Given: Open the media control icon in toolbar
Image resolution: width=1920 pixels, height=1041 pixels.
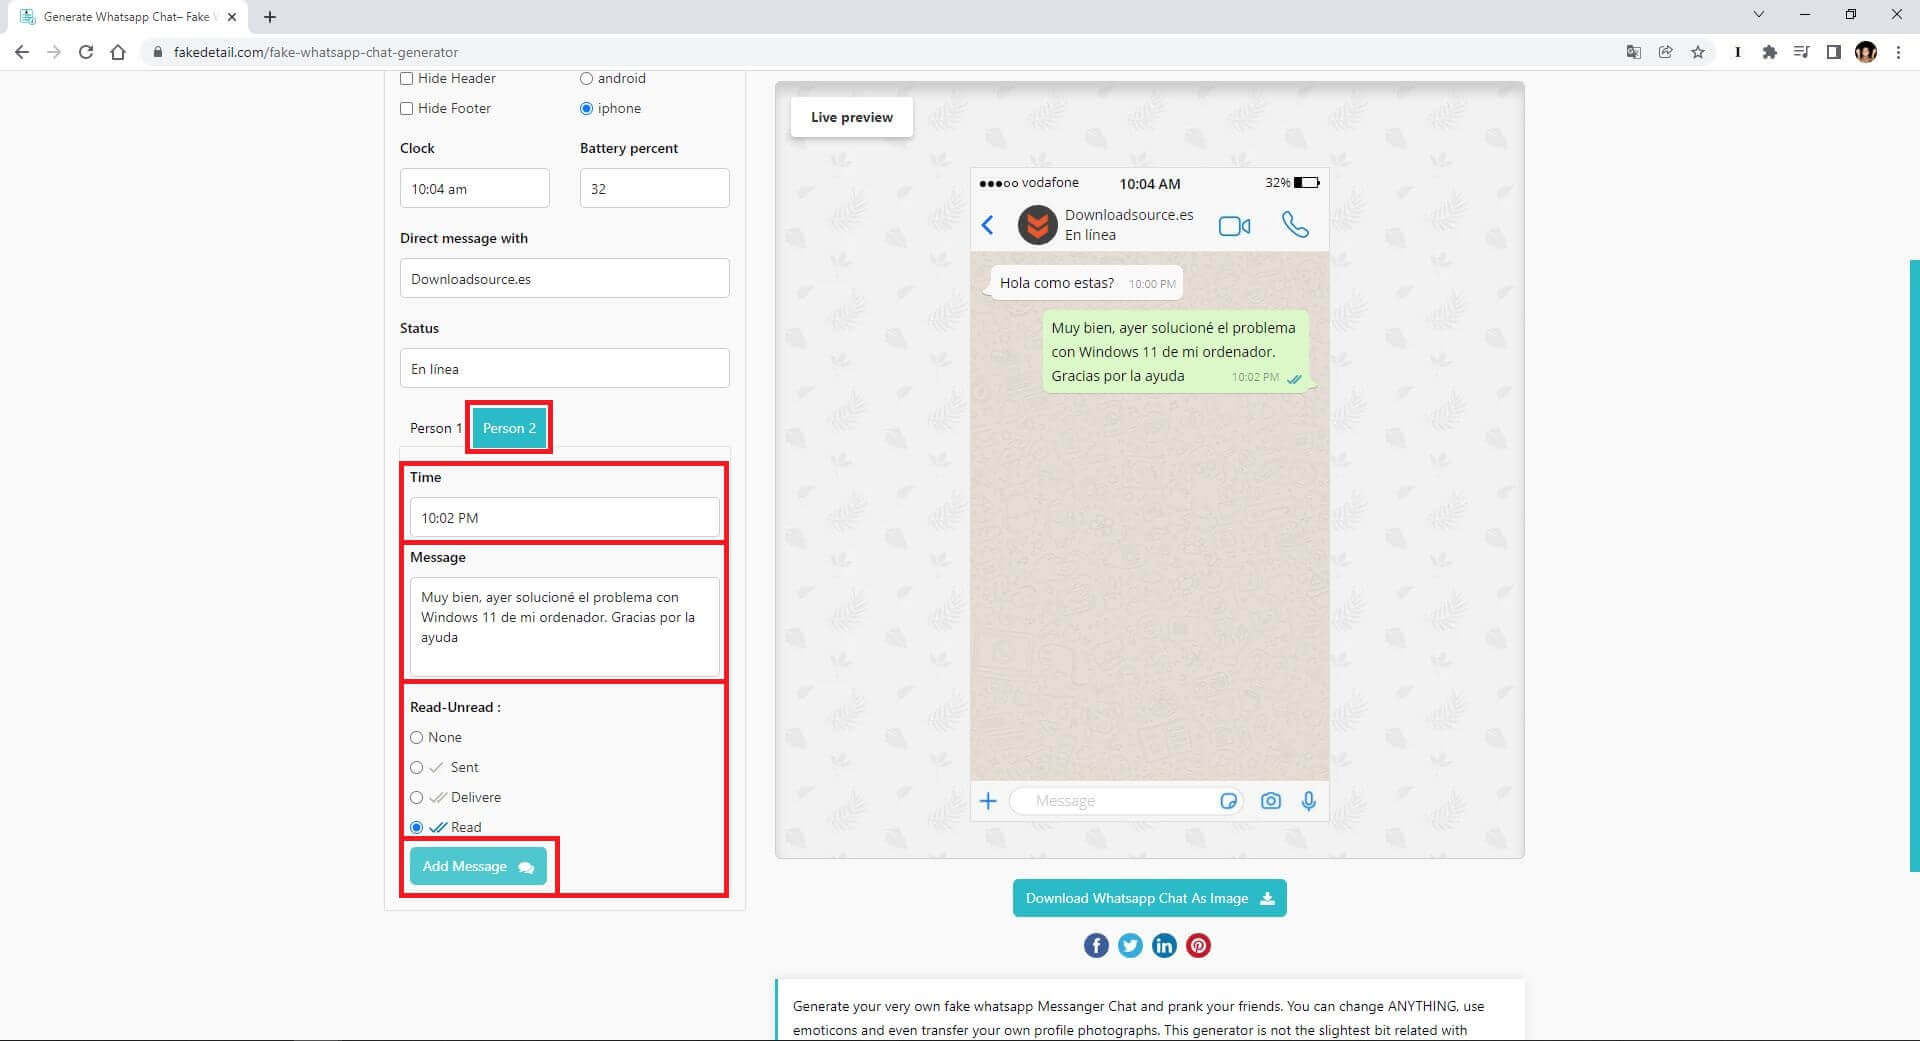Looking at the screenshot, I should coord(1801,52).
